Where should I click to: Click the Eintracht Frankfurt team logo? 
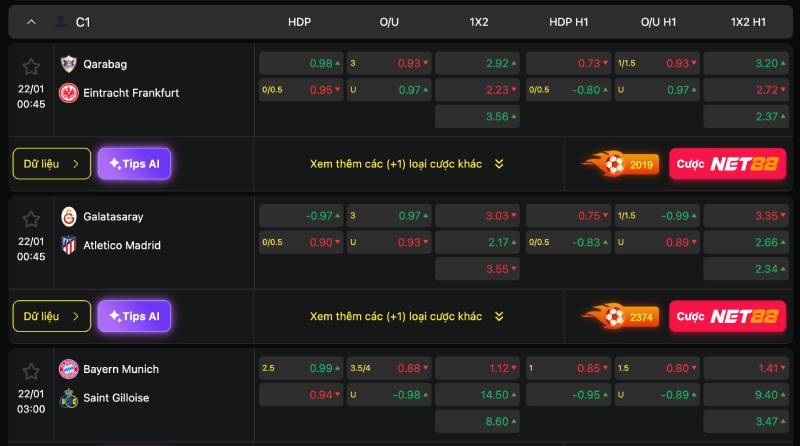(68, 93)
